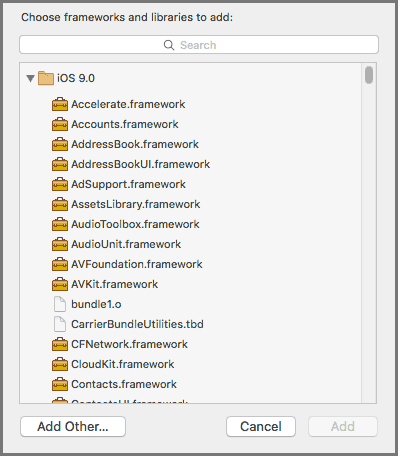This screenshot has height=456, width=398.
Task: Click the Add Other... button
Action: (73, 426)
